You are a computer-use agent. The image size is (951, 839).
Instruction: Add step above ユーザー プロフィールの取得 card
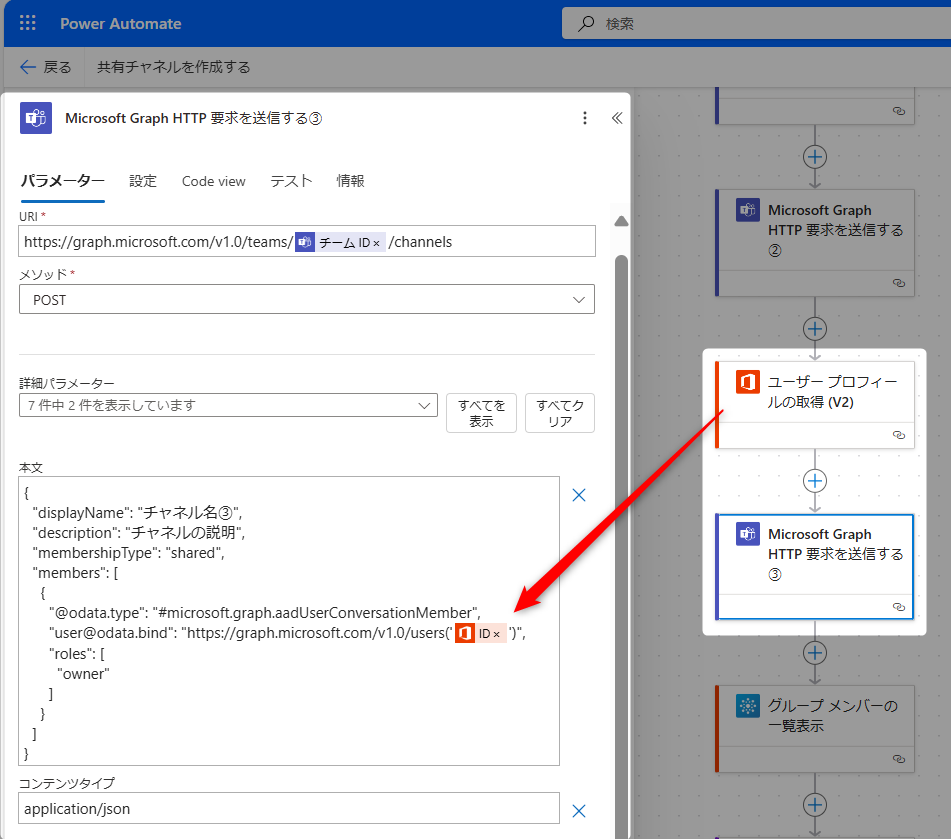pos(815,329)
